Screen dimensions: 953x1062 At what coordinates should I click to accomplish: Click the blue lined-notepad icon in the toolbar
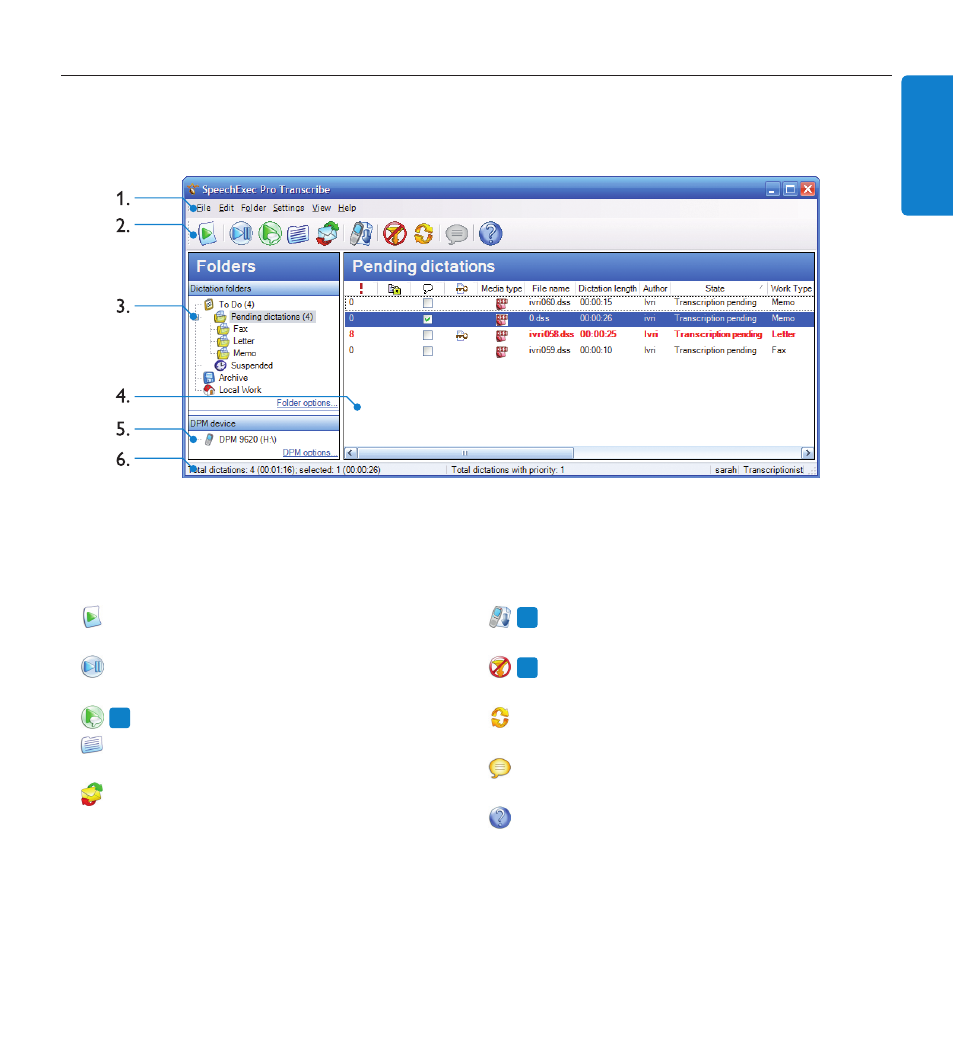tap(298, 234)
